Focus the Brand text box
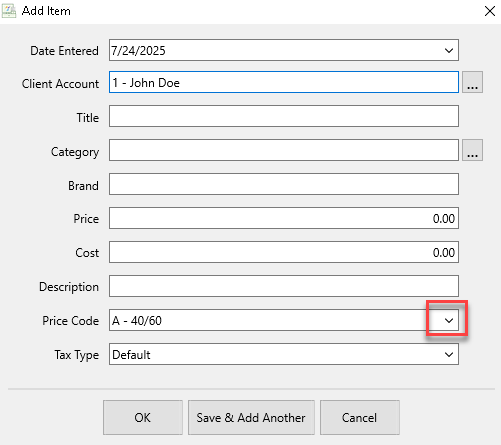 [284, 184]
